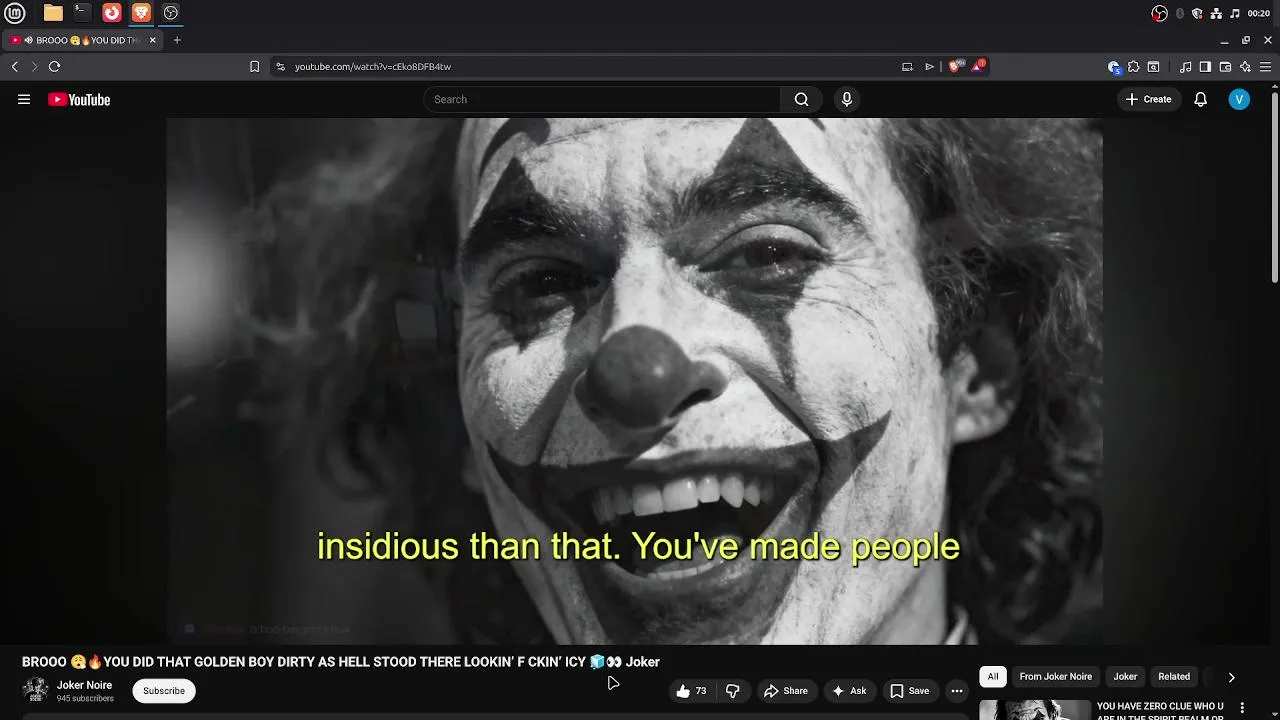Bookmark this page
The image size is (1280, 720).
click(x=254, y=67)
